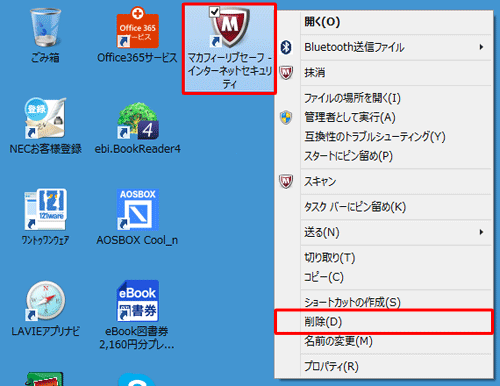Click the Bluetooth icon in context menu
Screen dimensions: 500x386
click(x=286, y=47)
